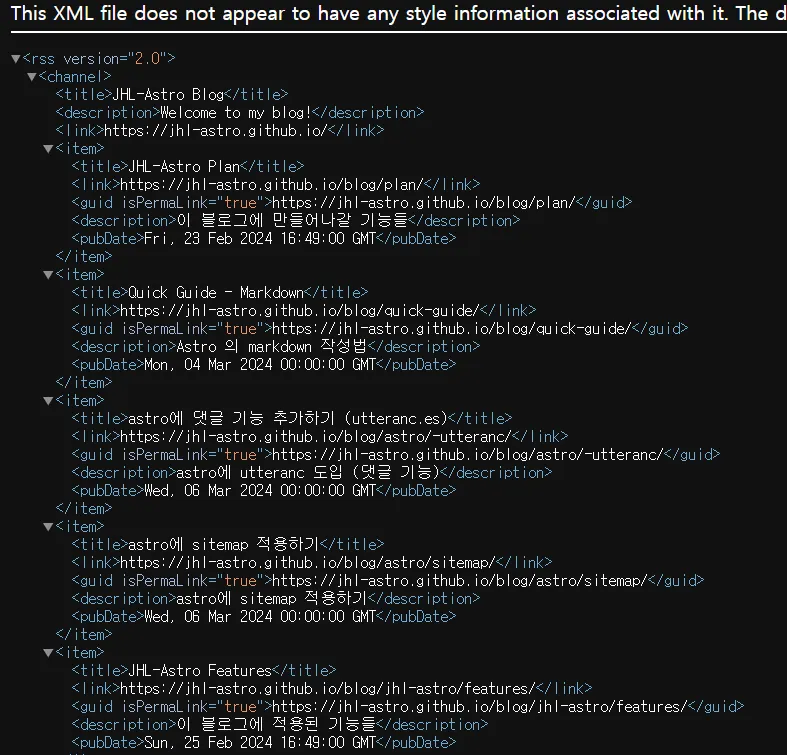Collapse the rss version 2.0 root node
The width and height of the screenshot is (787, 755).
pyautogui.click(x=16, y=59)
